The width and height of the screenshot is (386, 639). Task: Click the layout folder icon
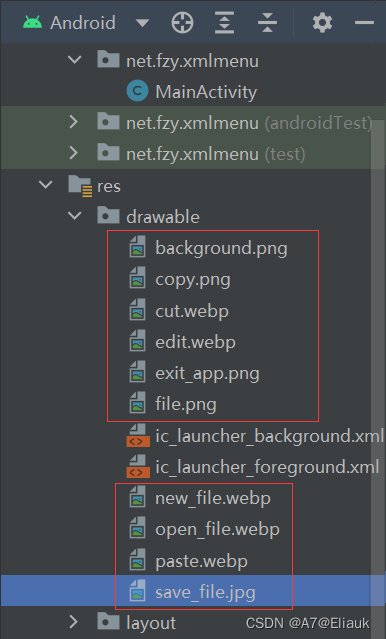108,621
